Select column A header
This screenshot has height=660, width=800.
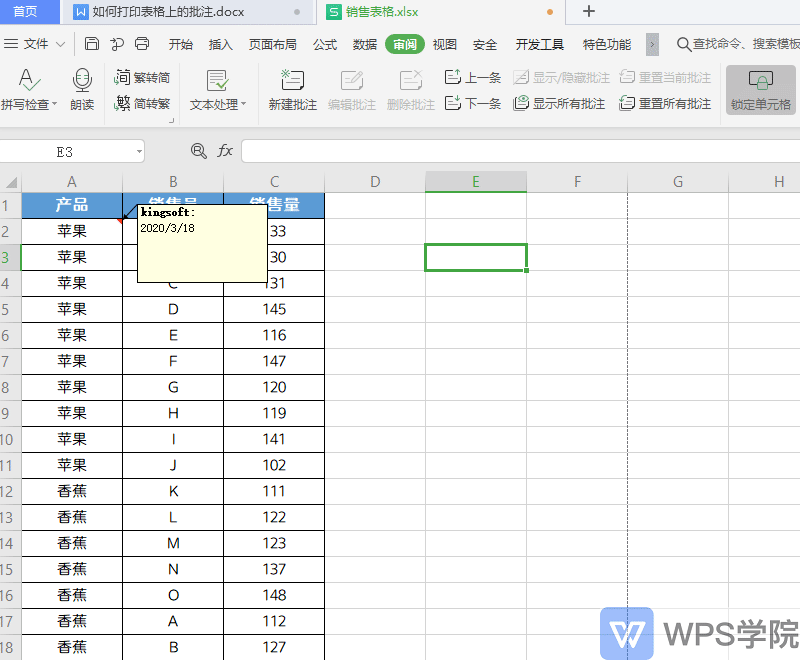click(x=72, y=182)
